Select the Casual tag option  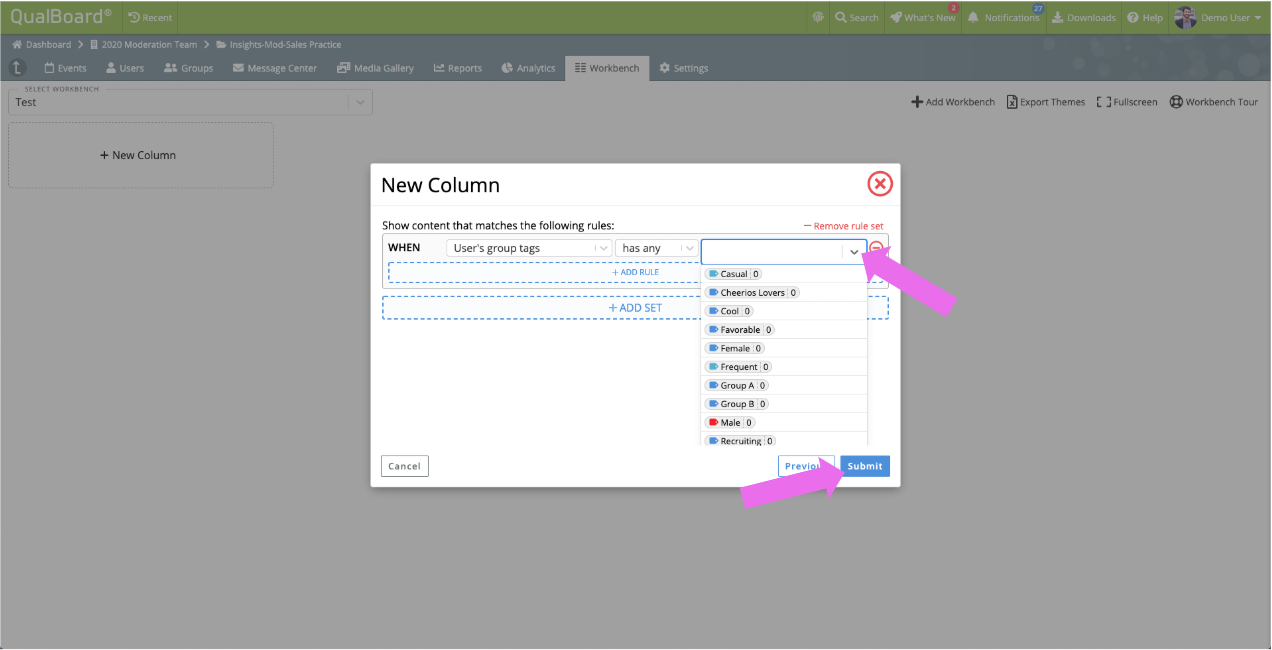click(784, 274)
